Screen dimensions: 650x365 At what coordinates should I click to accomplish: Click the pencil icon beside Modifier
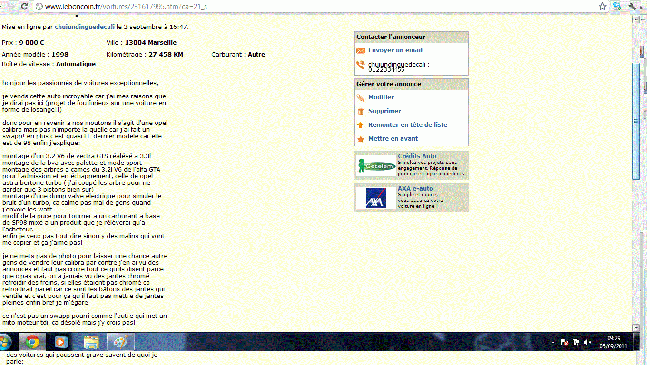pyautogui.click(x=360, y=97)
